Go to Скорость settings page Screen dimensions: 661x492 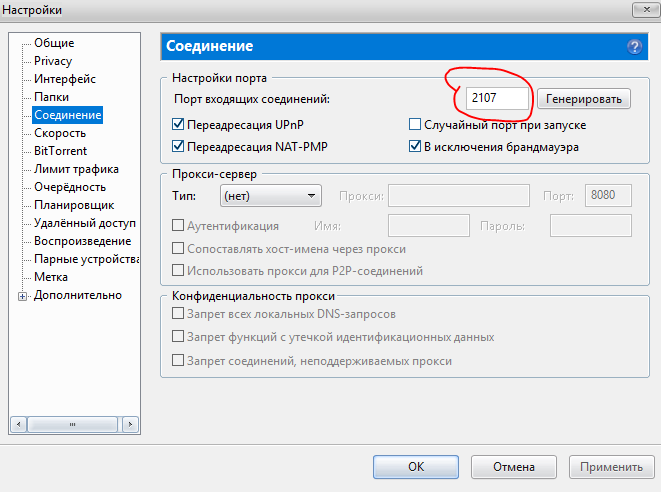(60, 133)
